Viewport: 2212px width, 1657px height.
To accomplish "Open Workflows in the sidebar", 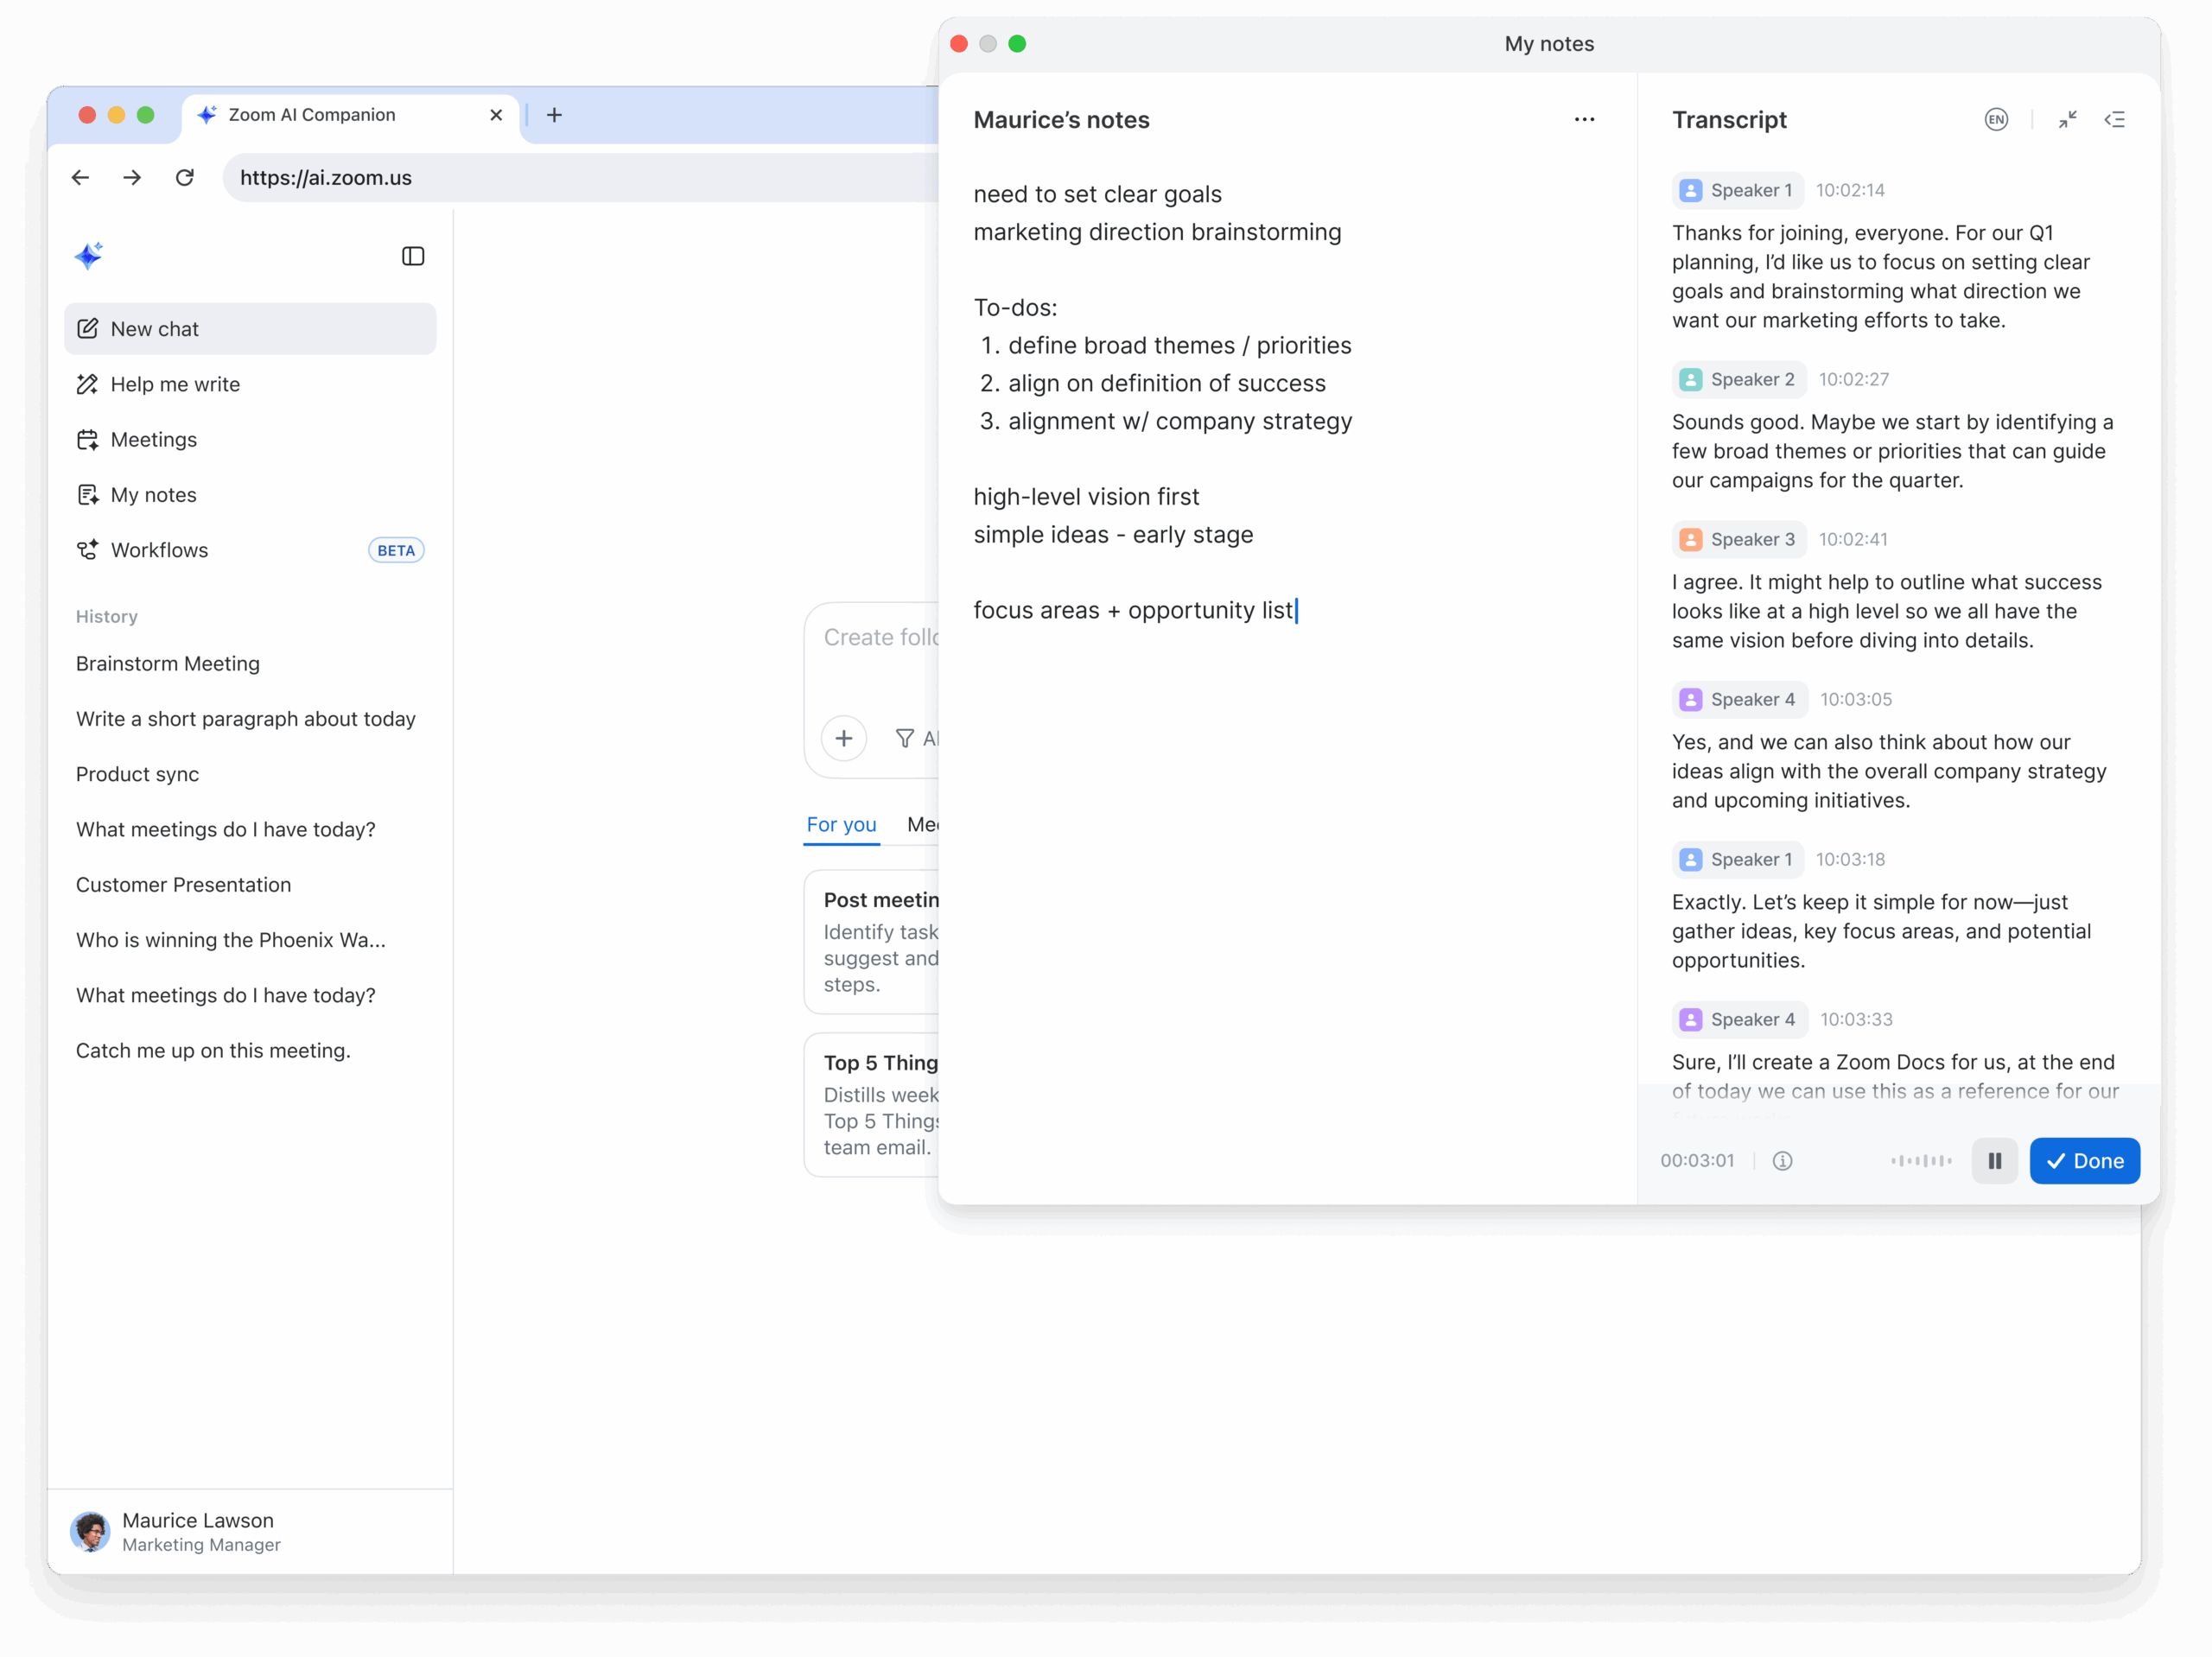I will [x=250, y=550].
